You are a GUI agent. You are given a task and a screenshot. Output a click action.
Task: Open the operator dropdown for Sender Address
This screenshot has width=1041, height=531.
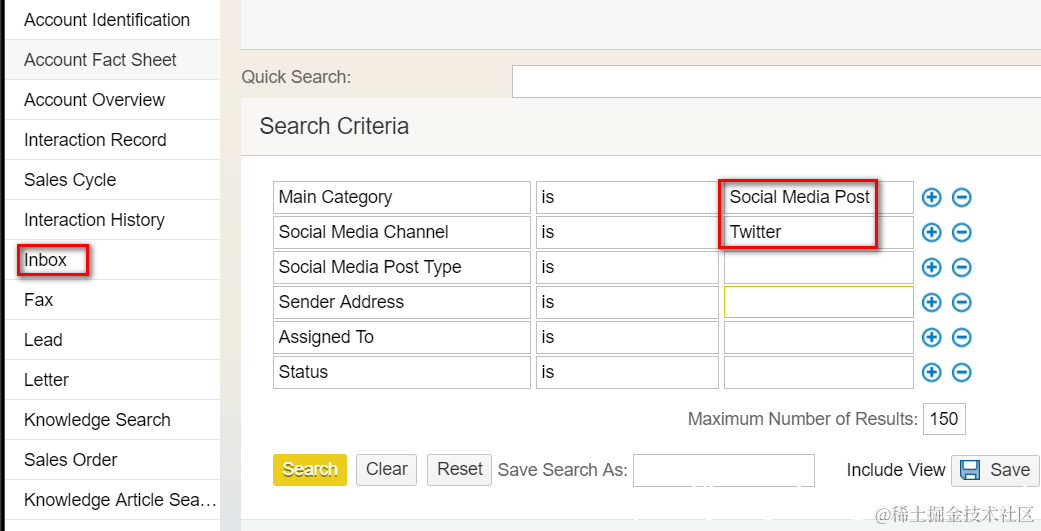click(x=627, y=302)
